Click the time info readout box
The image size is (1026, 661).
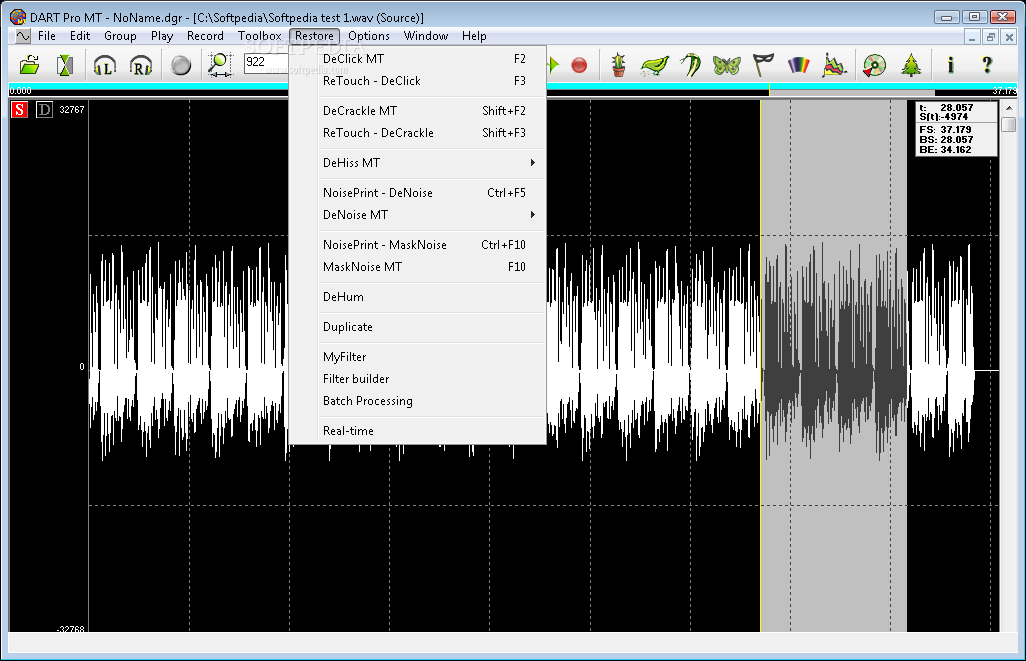tap(957, 129)
